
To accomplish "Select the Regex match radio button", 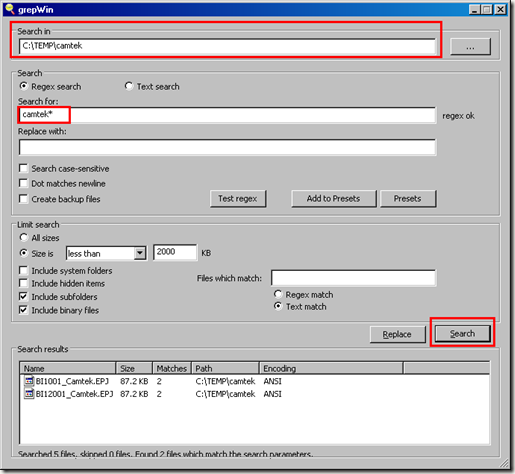I will point(278,294).
